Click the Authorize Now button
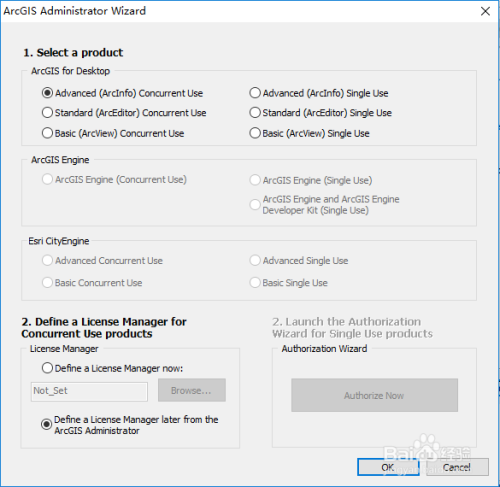 coord(374,395)
